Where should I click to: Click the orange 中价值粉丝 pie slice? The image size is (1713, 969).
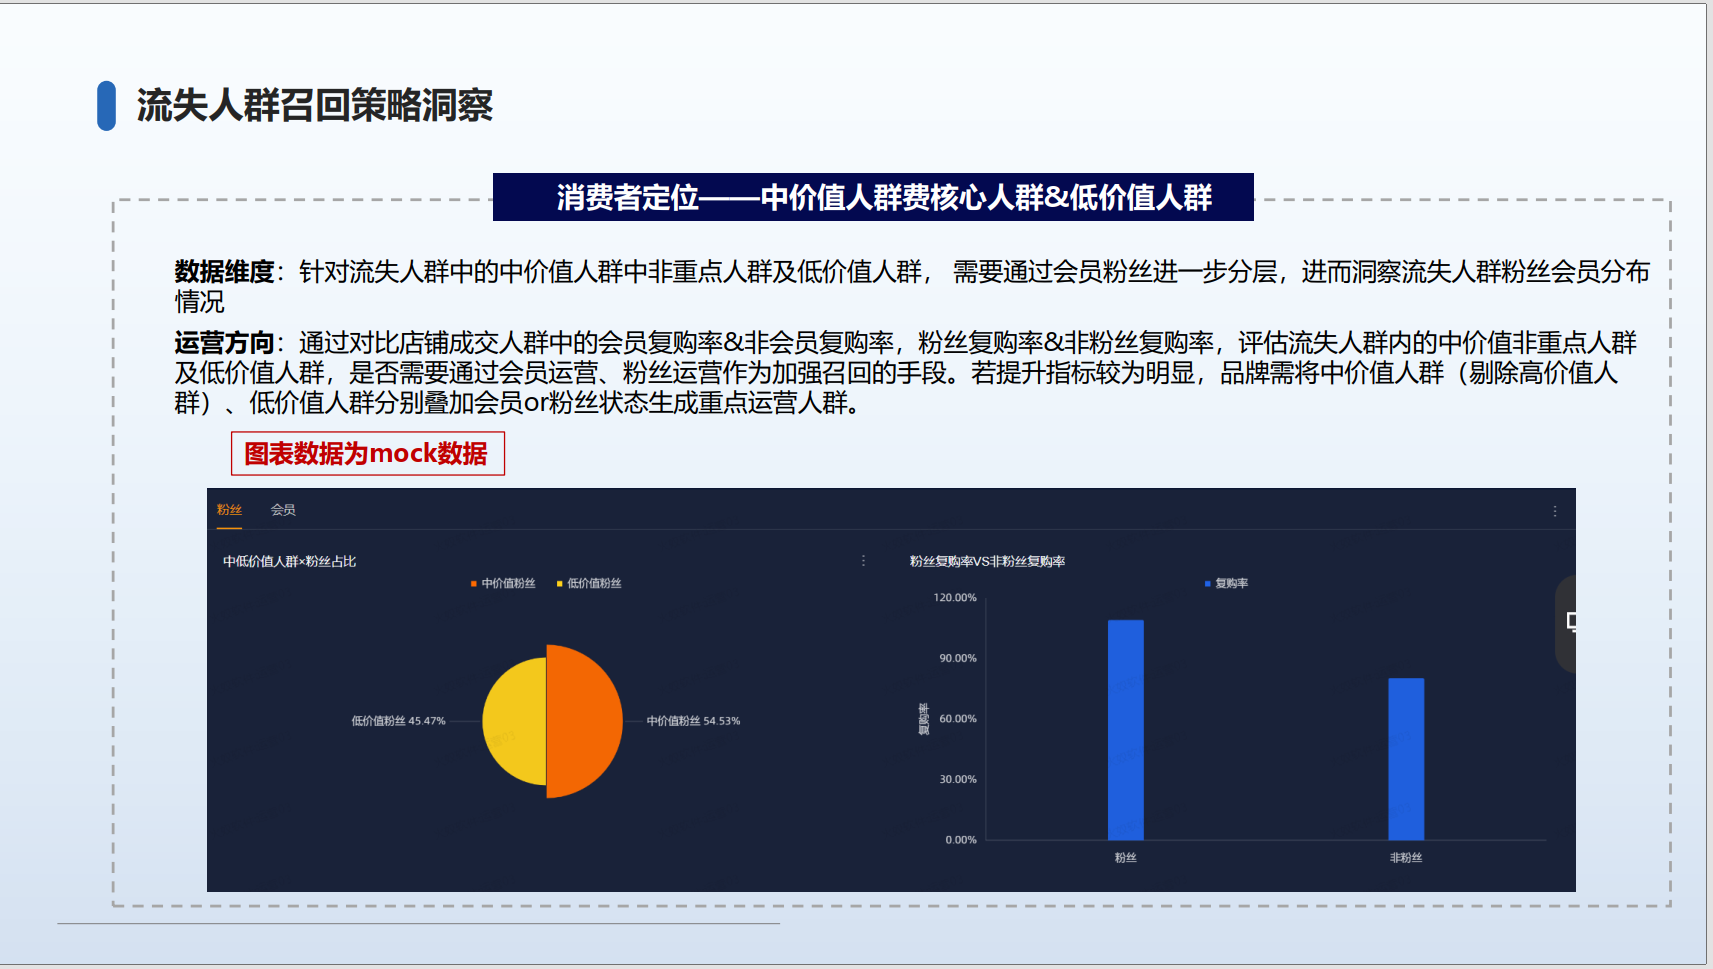(584, 721)
